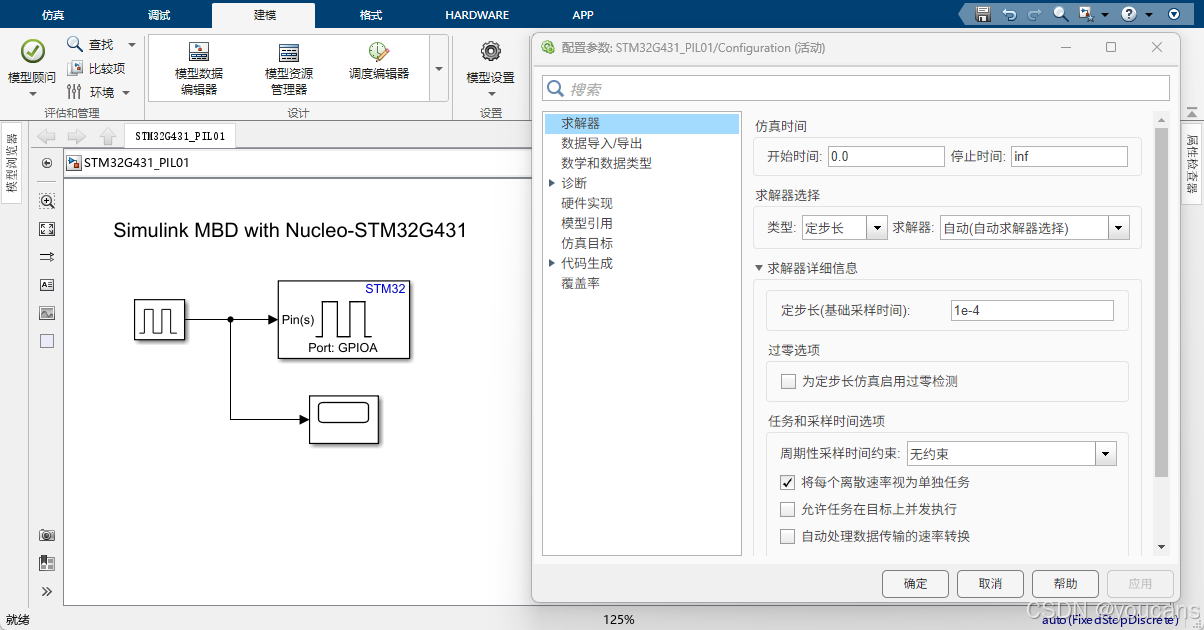Select the Display block
1204x630 pixels.
pos(345,419)
